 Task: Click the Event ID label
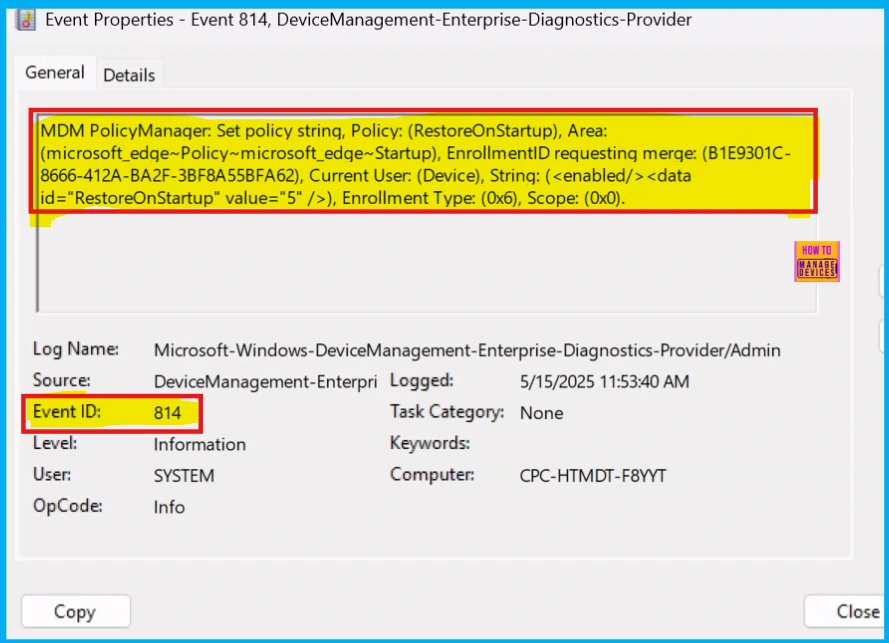pyautogui.click(x=67, y=412)
